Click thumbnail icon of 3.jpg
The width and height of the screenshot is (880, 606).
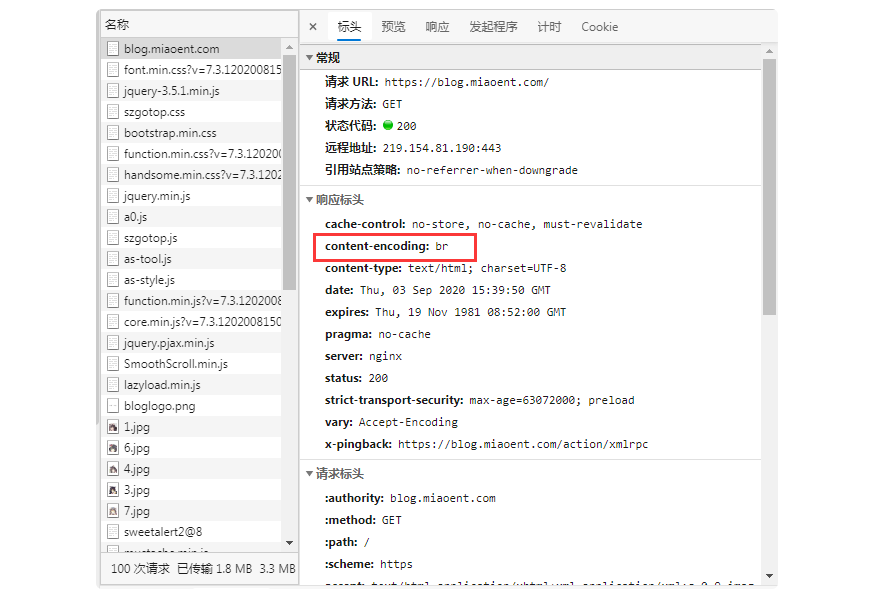point(113,490)
